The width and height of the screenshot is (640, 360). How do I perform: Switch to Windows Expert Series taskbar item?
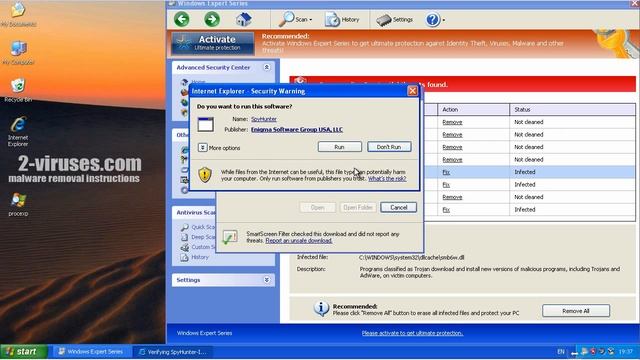point(91,351)
